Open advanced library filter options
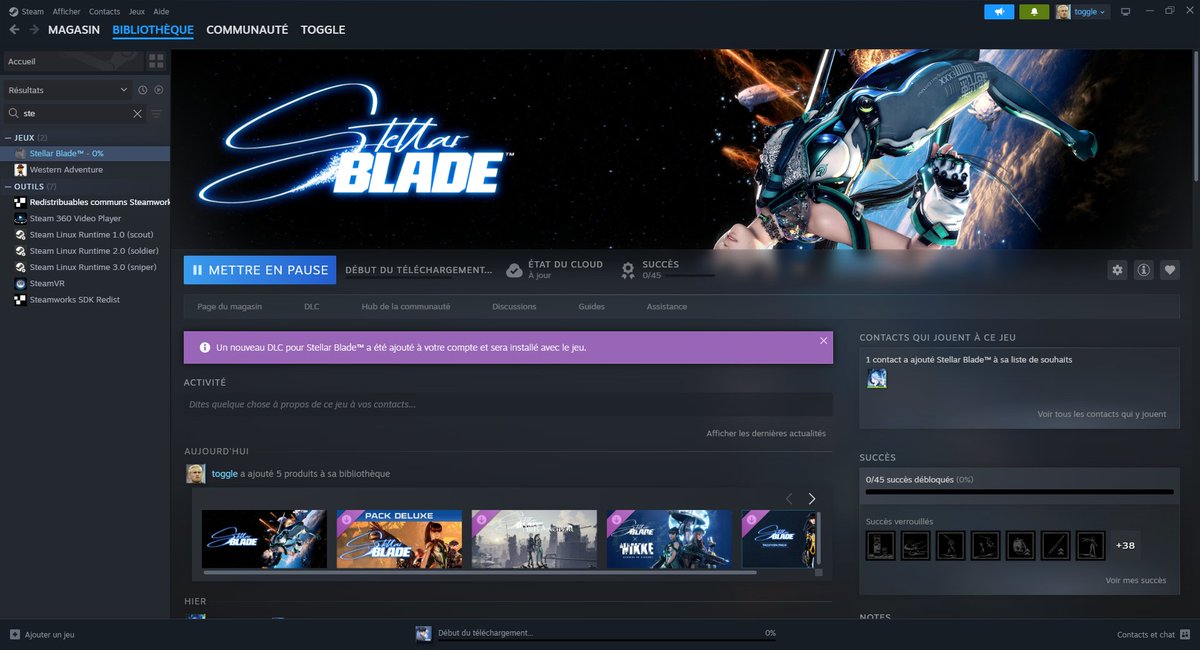Image resolution: width=1200 pixels, height=650 pixels. [157, 114]
